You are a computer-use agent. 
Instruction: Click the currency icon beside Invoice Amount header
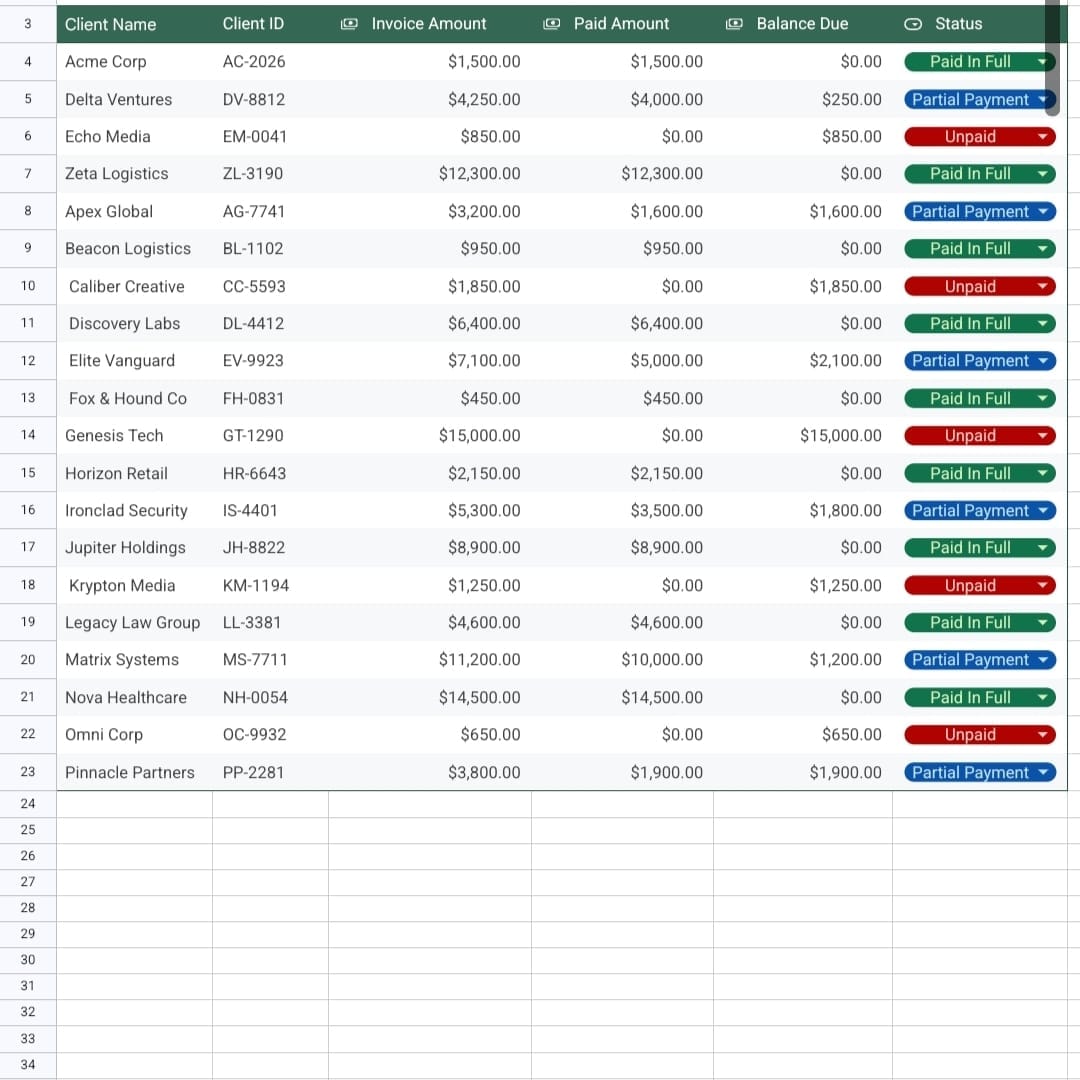click(x=349, y=24)
